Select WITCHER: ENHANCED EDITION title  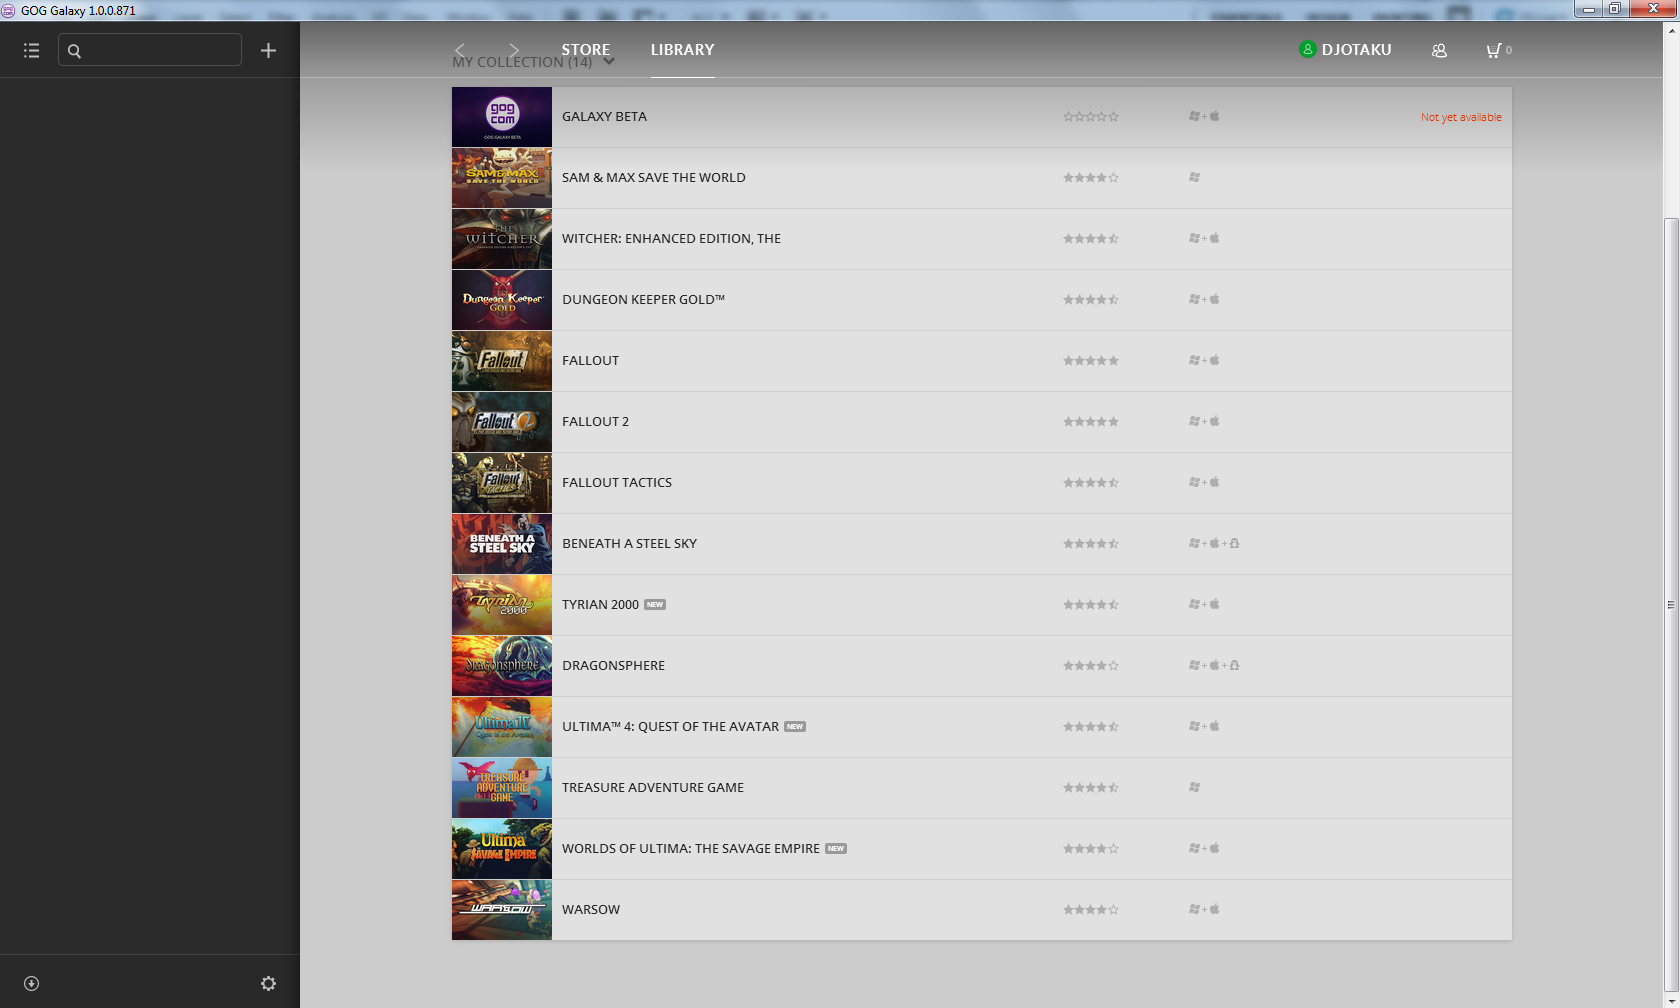671,239
